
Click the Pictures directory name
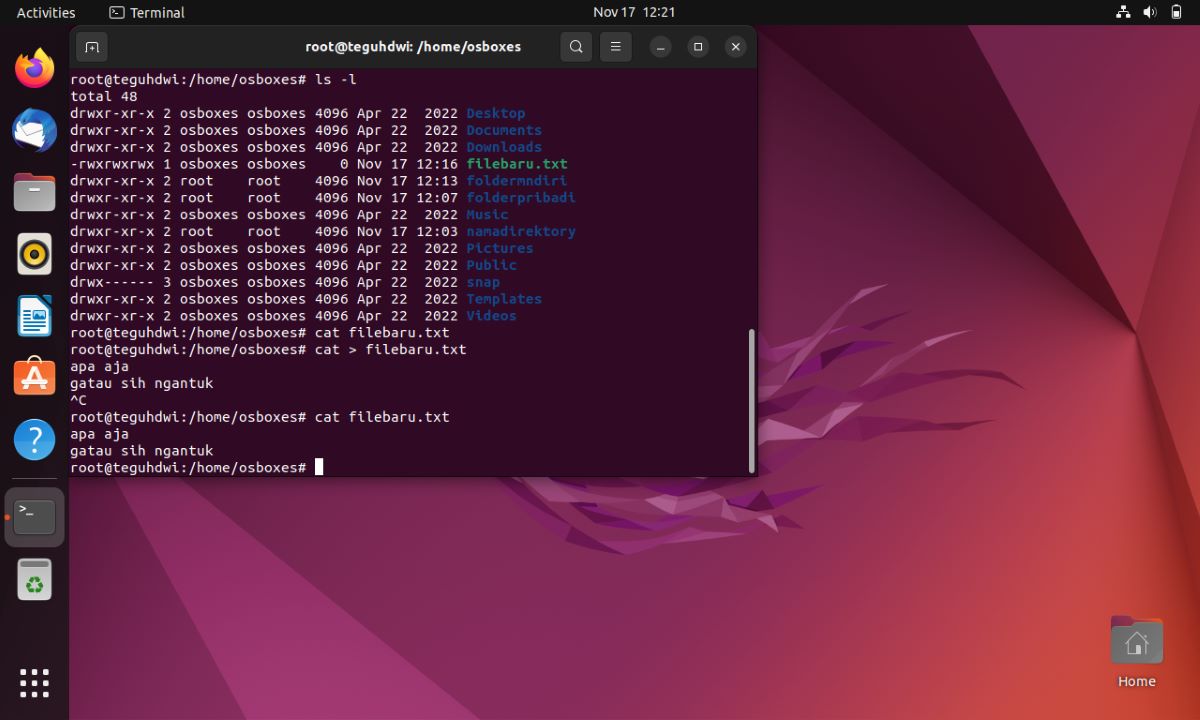[500, 248]
